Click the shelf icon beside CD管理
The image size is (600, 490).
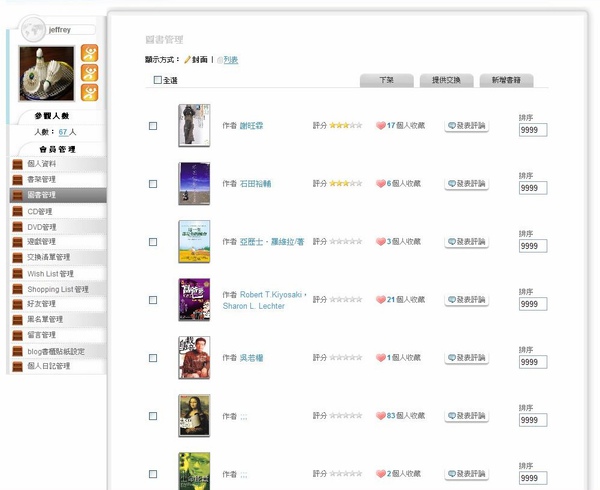click(x=18, y=212)
